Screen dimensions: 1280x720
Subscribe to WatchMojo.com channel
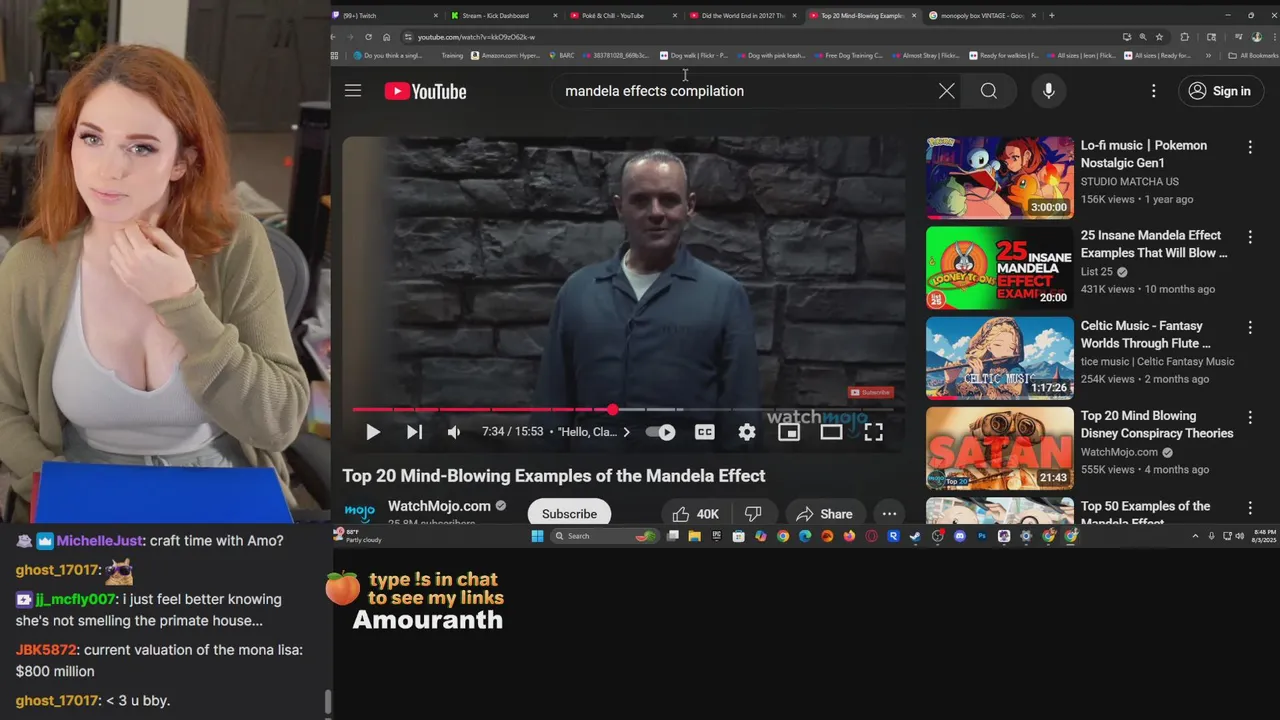coord(569,513)
